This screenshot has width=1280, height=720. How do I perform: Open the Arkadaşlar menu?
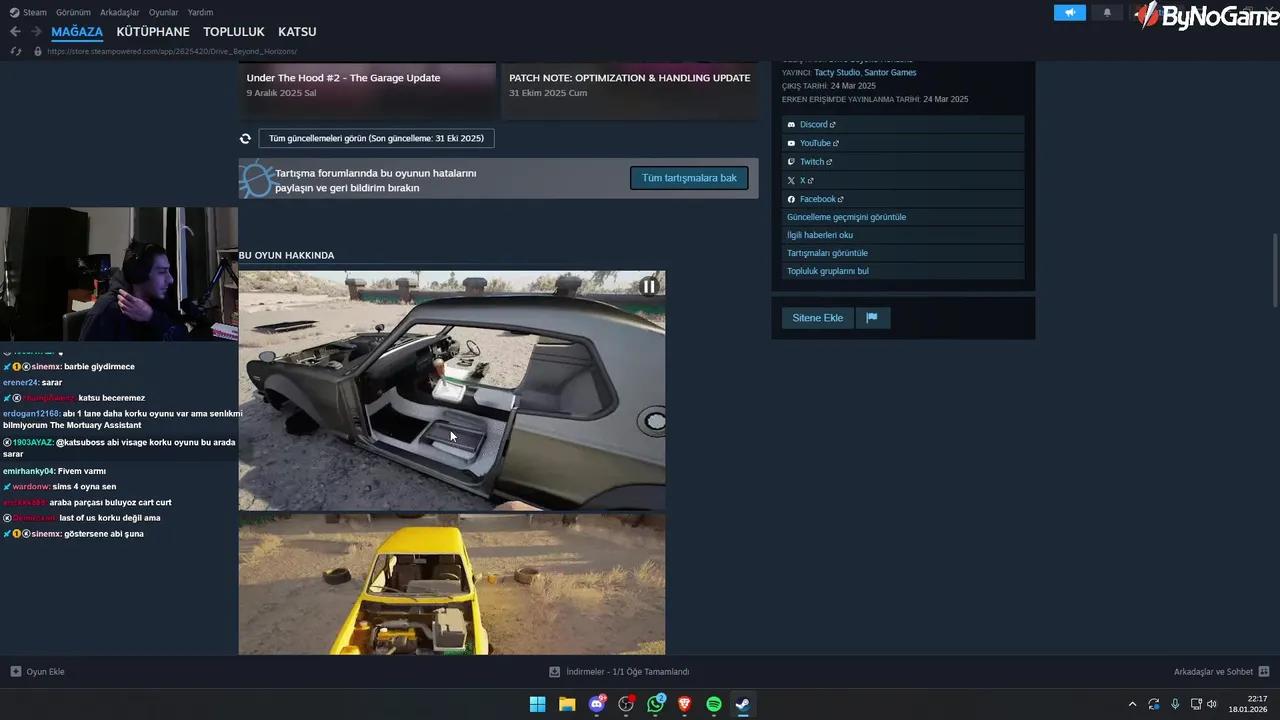pyautogui.click(x=120, y=12)
